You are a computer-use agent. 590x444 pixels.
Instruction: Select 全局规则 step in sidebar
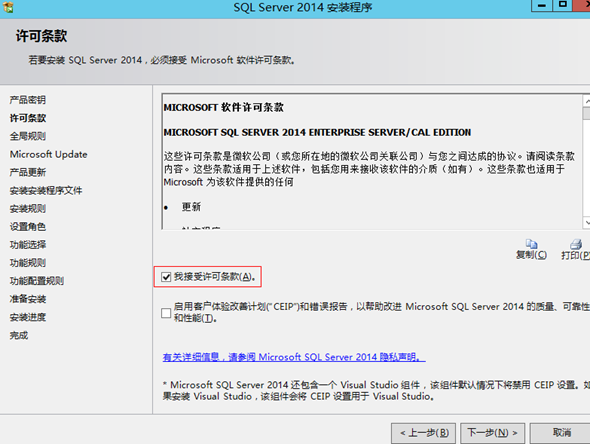coord(28,136)
